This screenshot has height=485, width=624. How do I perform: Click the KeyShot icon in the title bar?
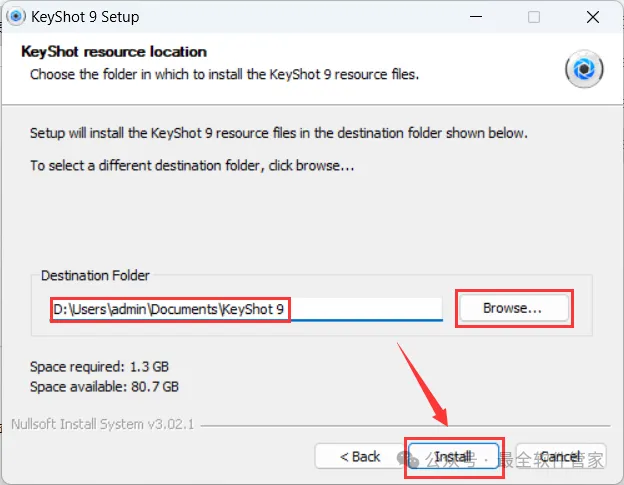pyautogui.click(x=16, y=16)
